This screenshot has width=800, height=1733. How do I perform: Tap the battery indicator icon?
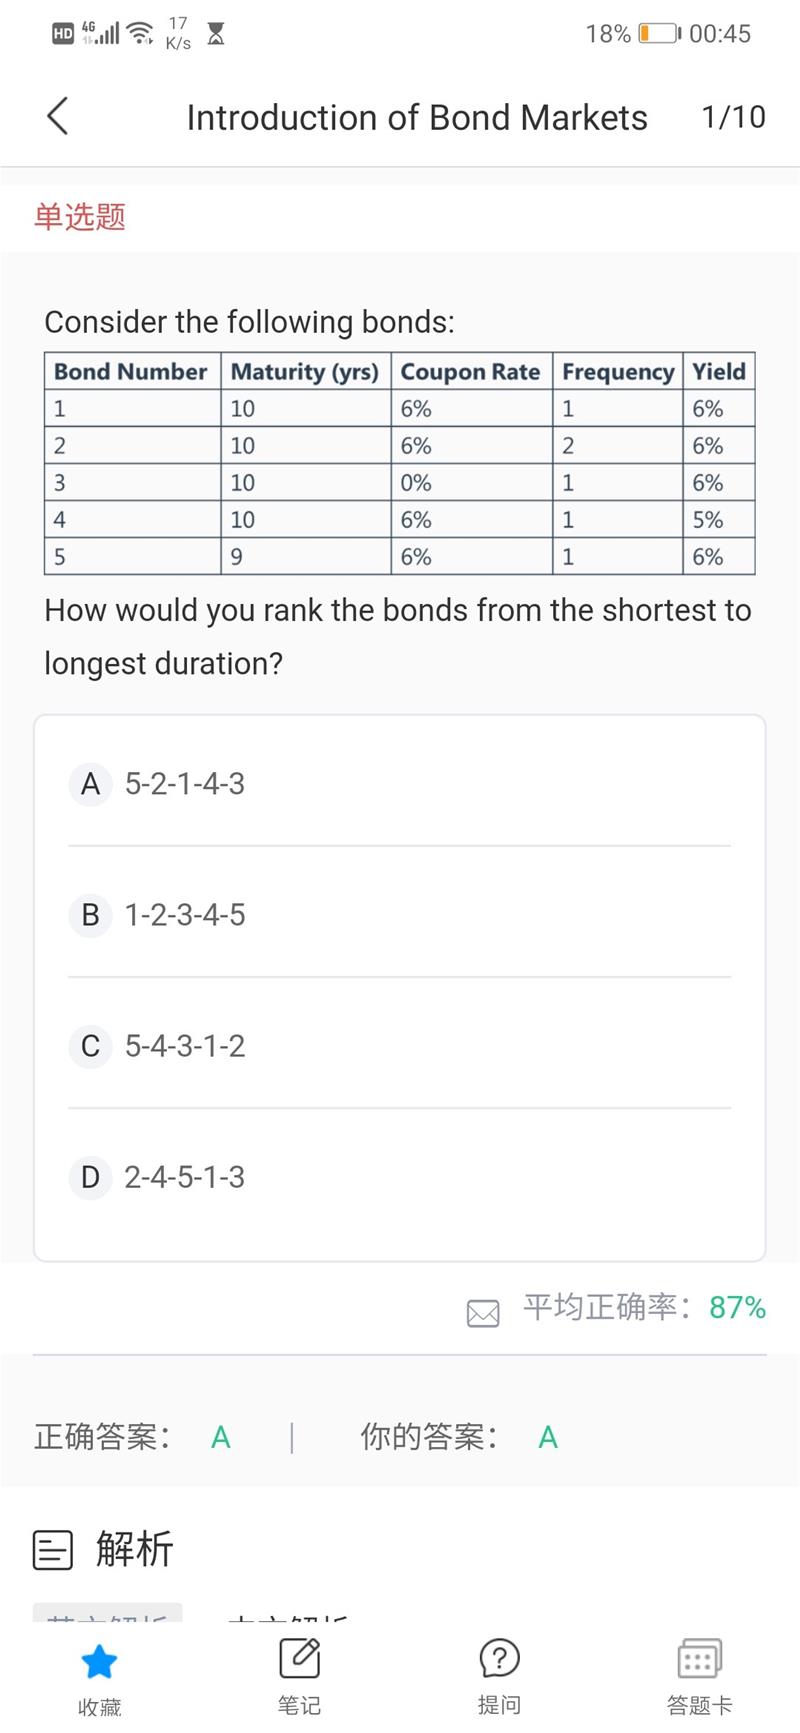pyautogui.click(x=659, y=34)
